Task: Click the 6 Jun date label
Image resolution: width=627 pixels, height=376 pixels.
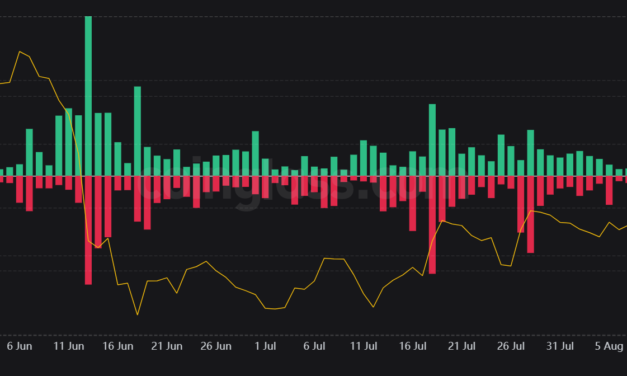Action: (x=19, y=346)
